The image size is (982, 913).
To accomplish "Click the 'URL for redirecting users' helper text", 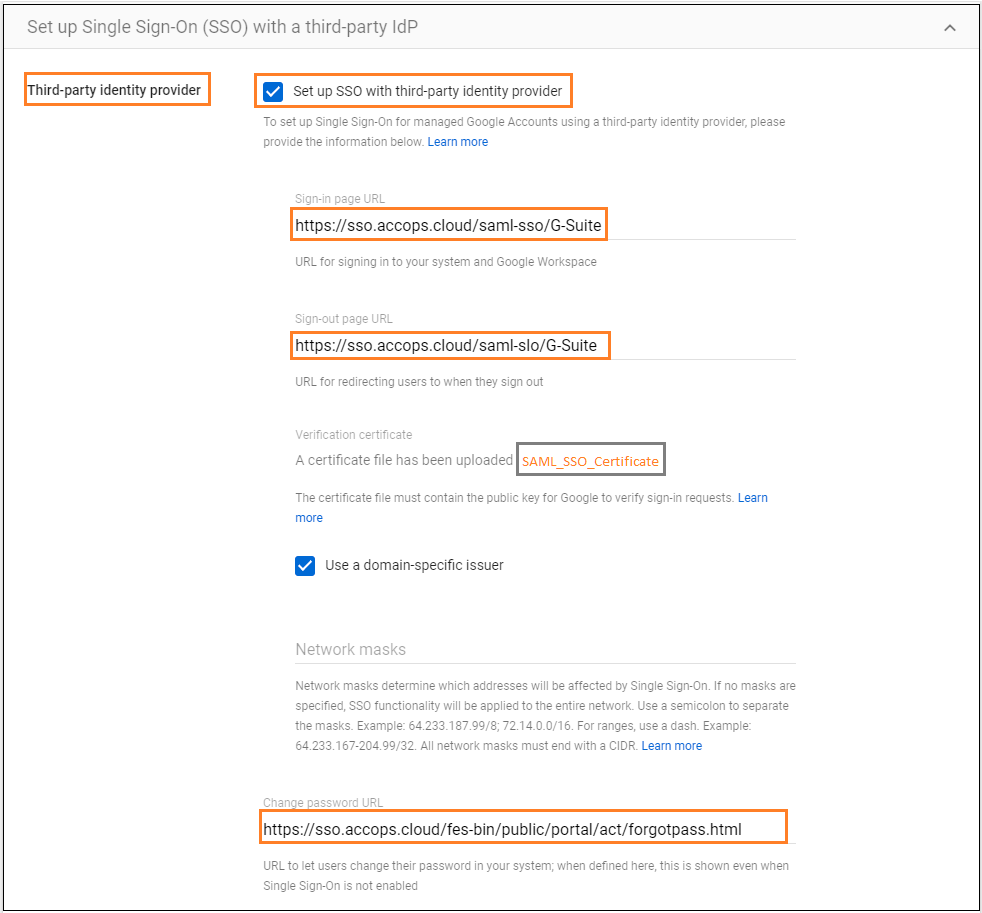I will [419, 382].
